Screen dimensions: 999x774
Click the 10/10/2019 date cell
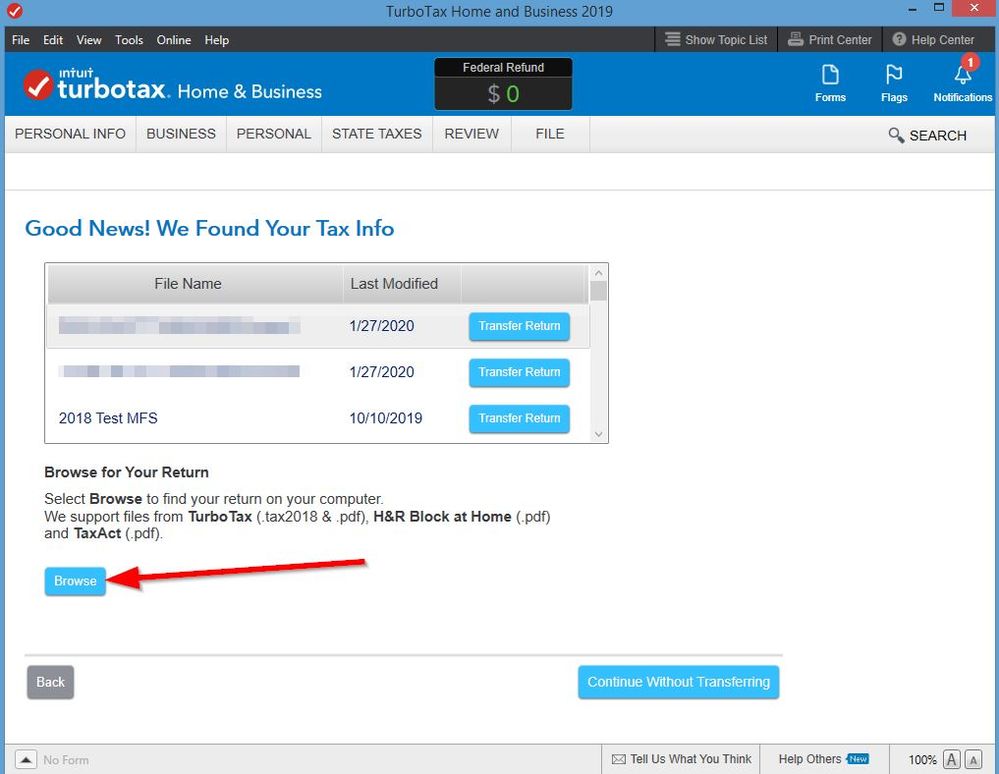tap(385, 419)
